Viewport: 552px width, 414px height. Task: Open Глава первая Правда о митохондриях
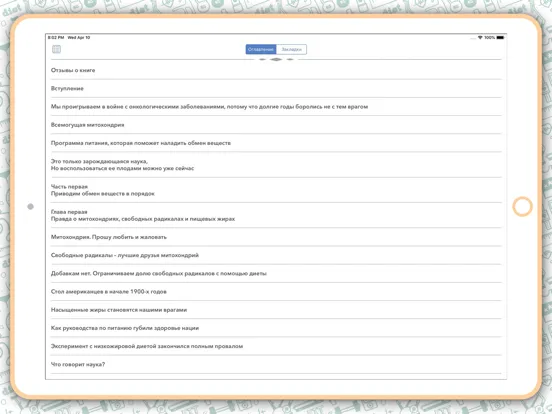coord(276,215)
